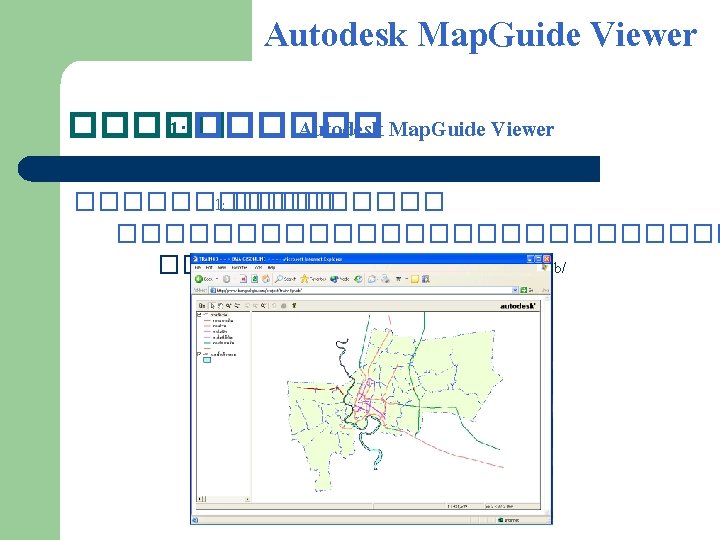This screenshot has width=720, height=540.
Task: Click the green Refresh page icon
Action: 255,279
